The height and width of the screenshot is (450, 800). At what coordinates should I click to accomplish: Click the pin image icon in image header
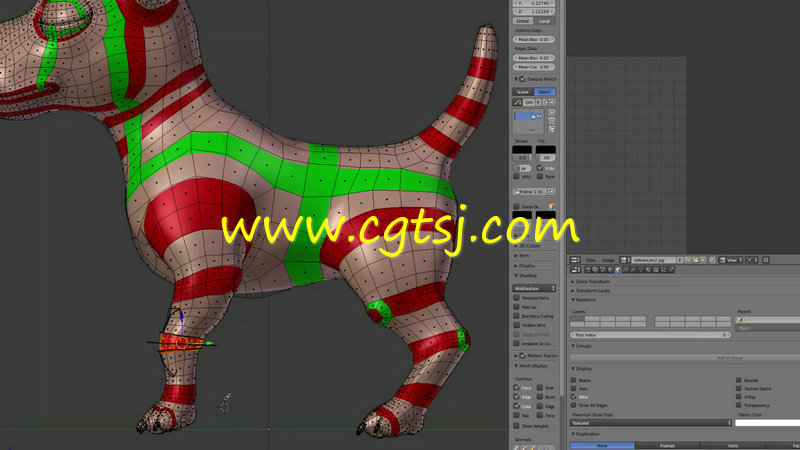713,260
